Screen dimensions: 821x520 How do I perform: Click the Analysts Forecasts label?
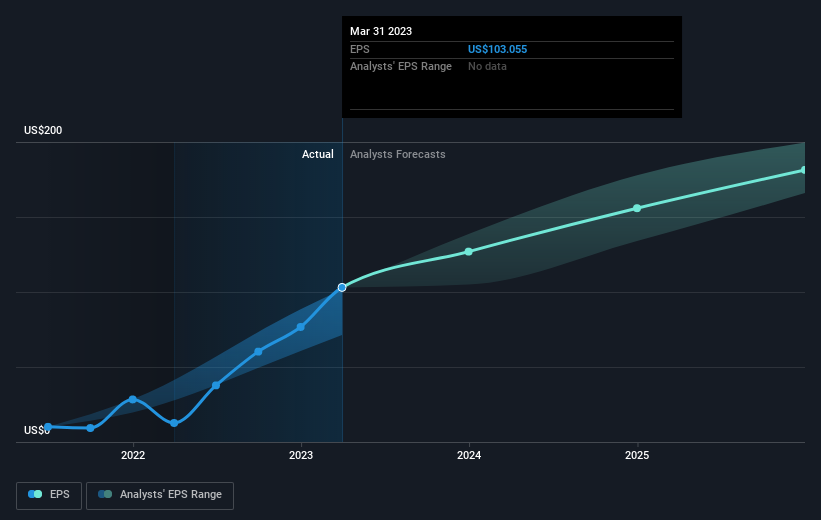click(x=397, y=154)
